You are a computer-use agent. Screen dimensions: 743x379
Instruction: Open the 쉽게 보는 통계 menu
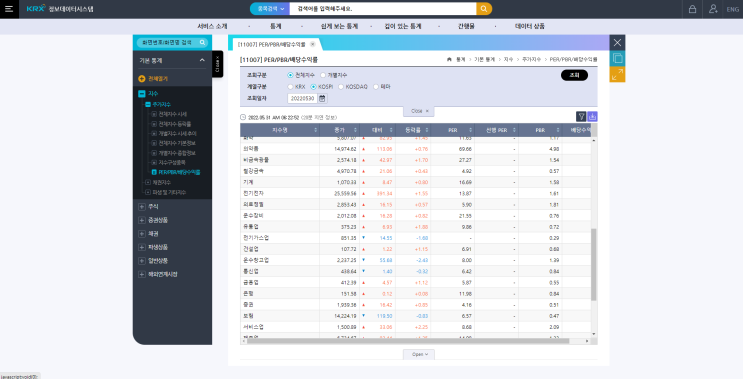point(339,27)
